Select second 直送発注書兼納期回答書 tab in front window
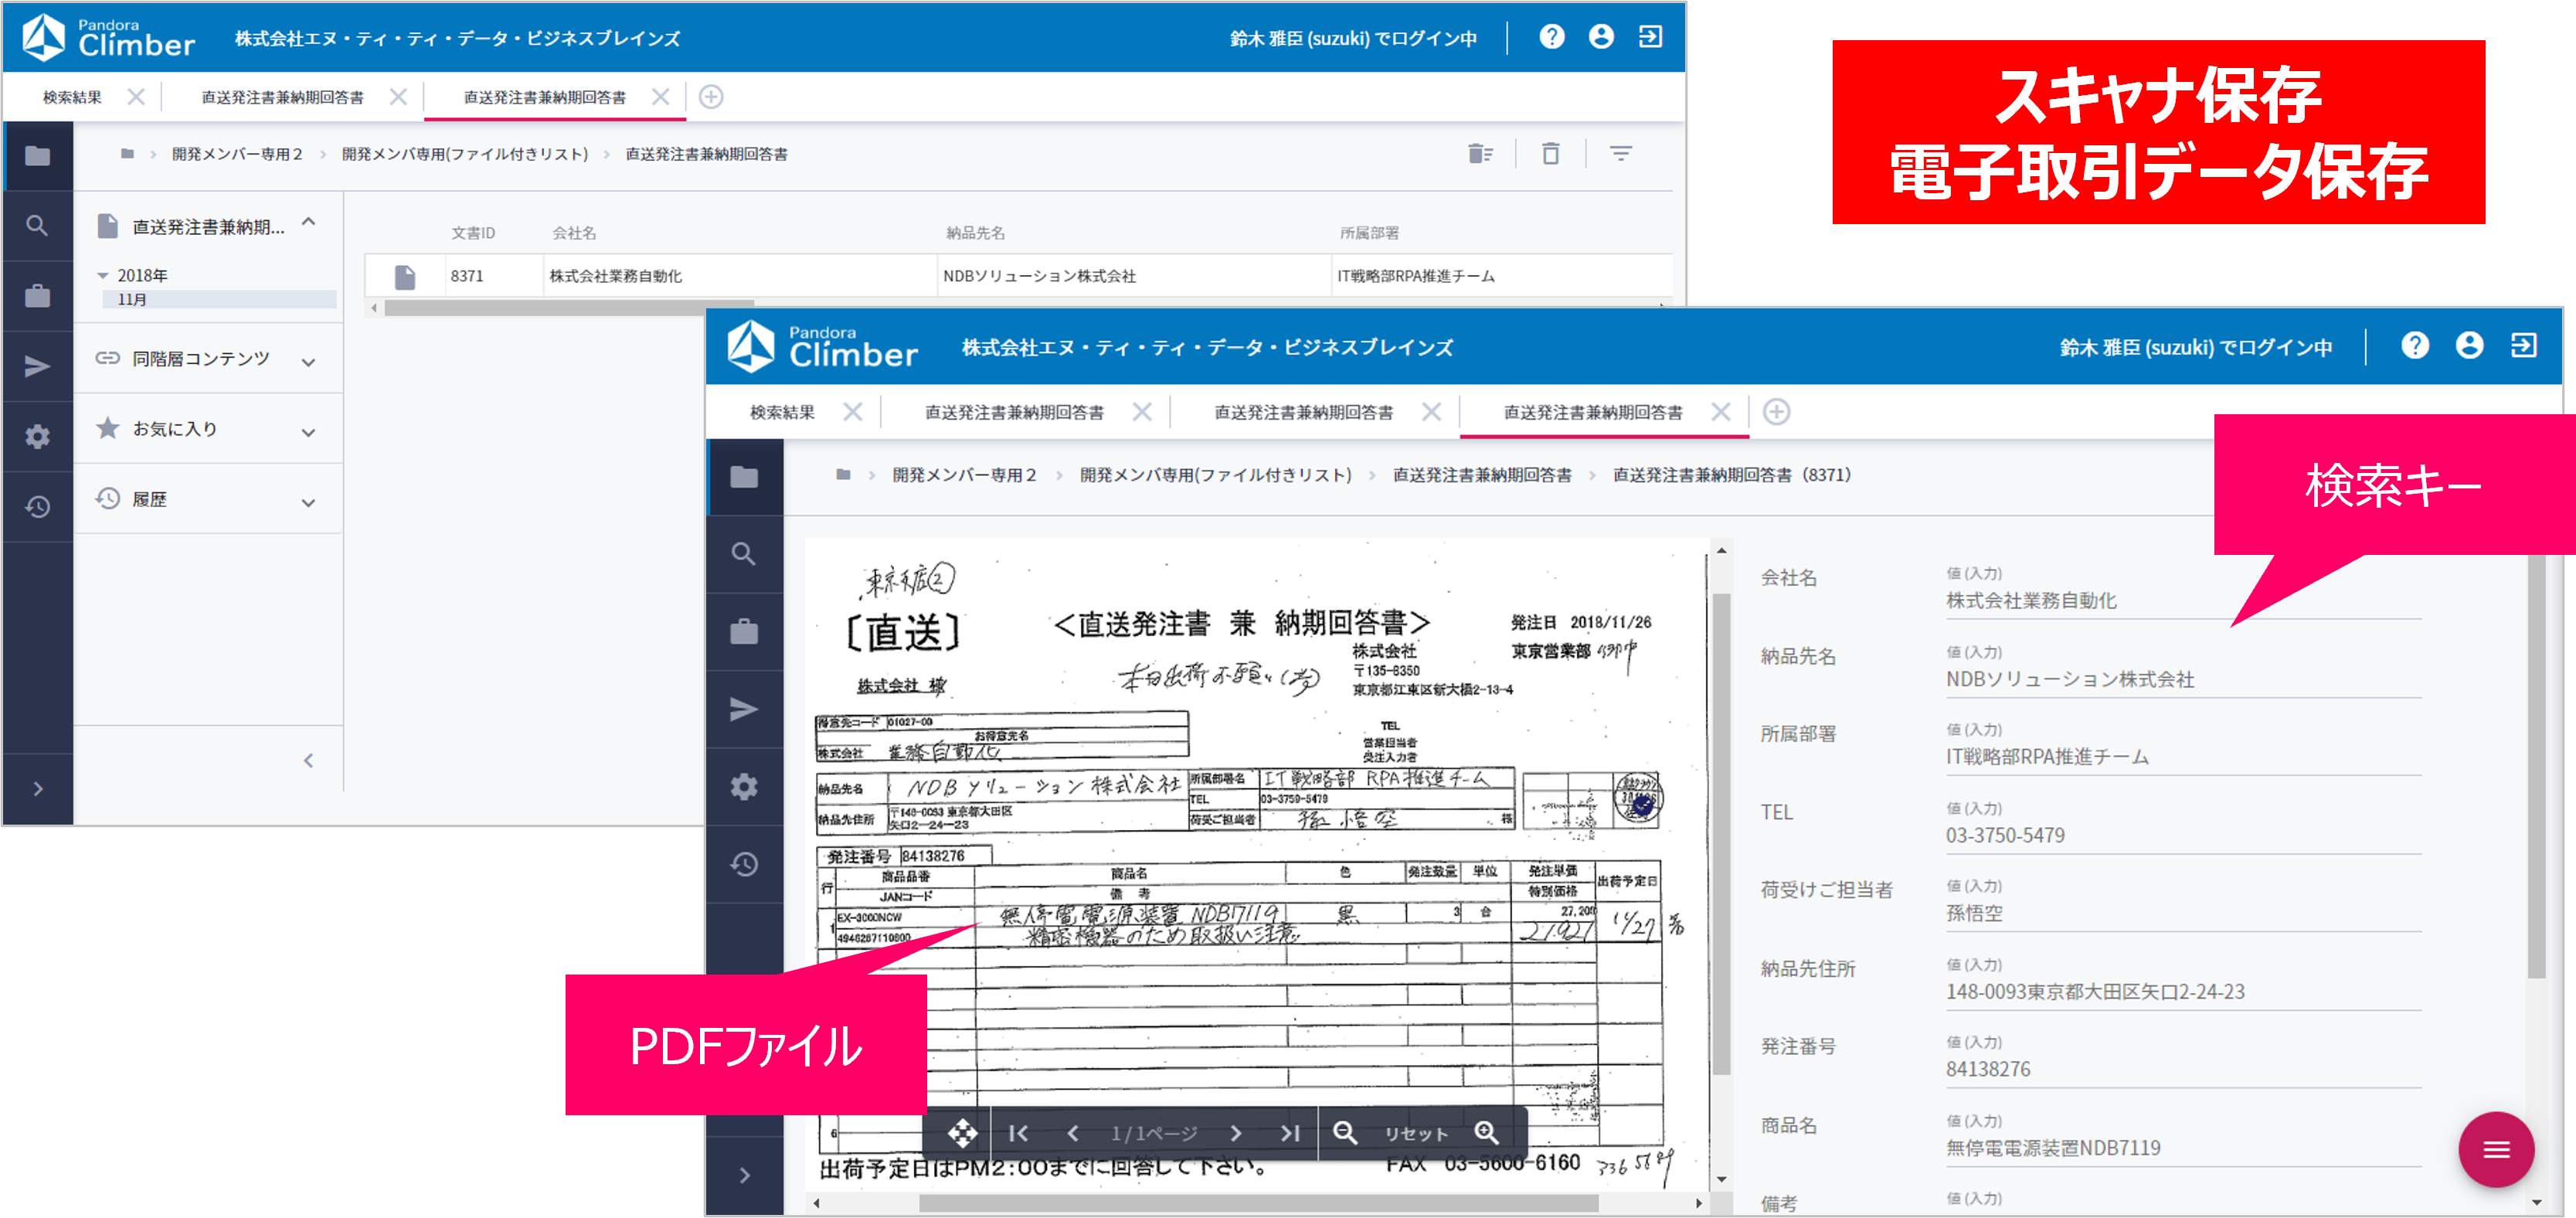The height and width of the screenshot is (1218, 2576). [x=1303, y=412]
